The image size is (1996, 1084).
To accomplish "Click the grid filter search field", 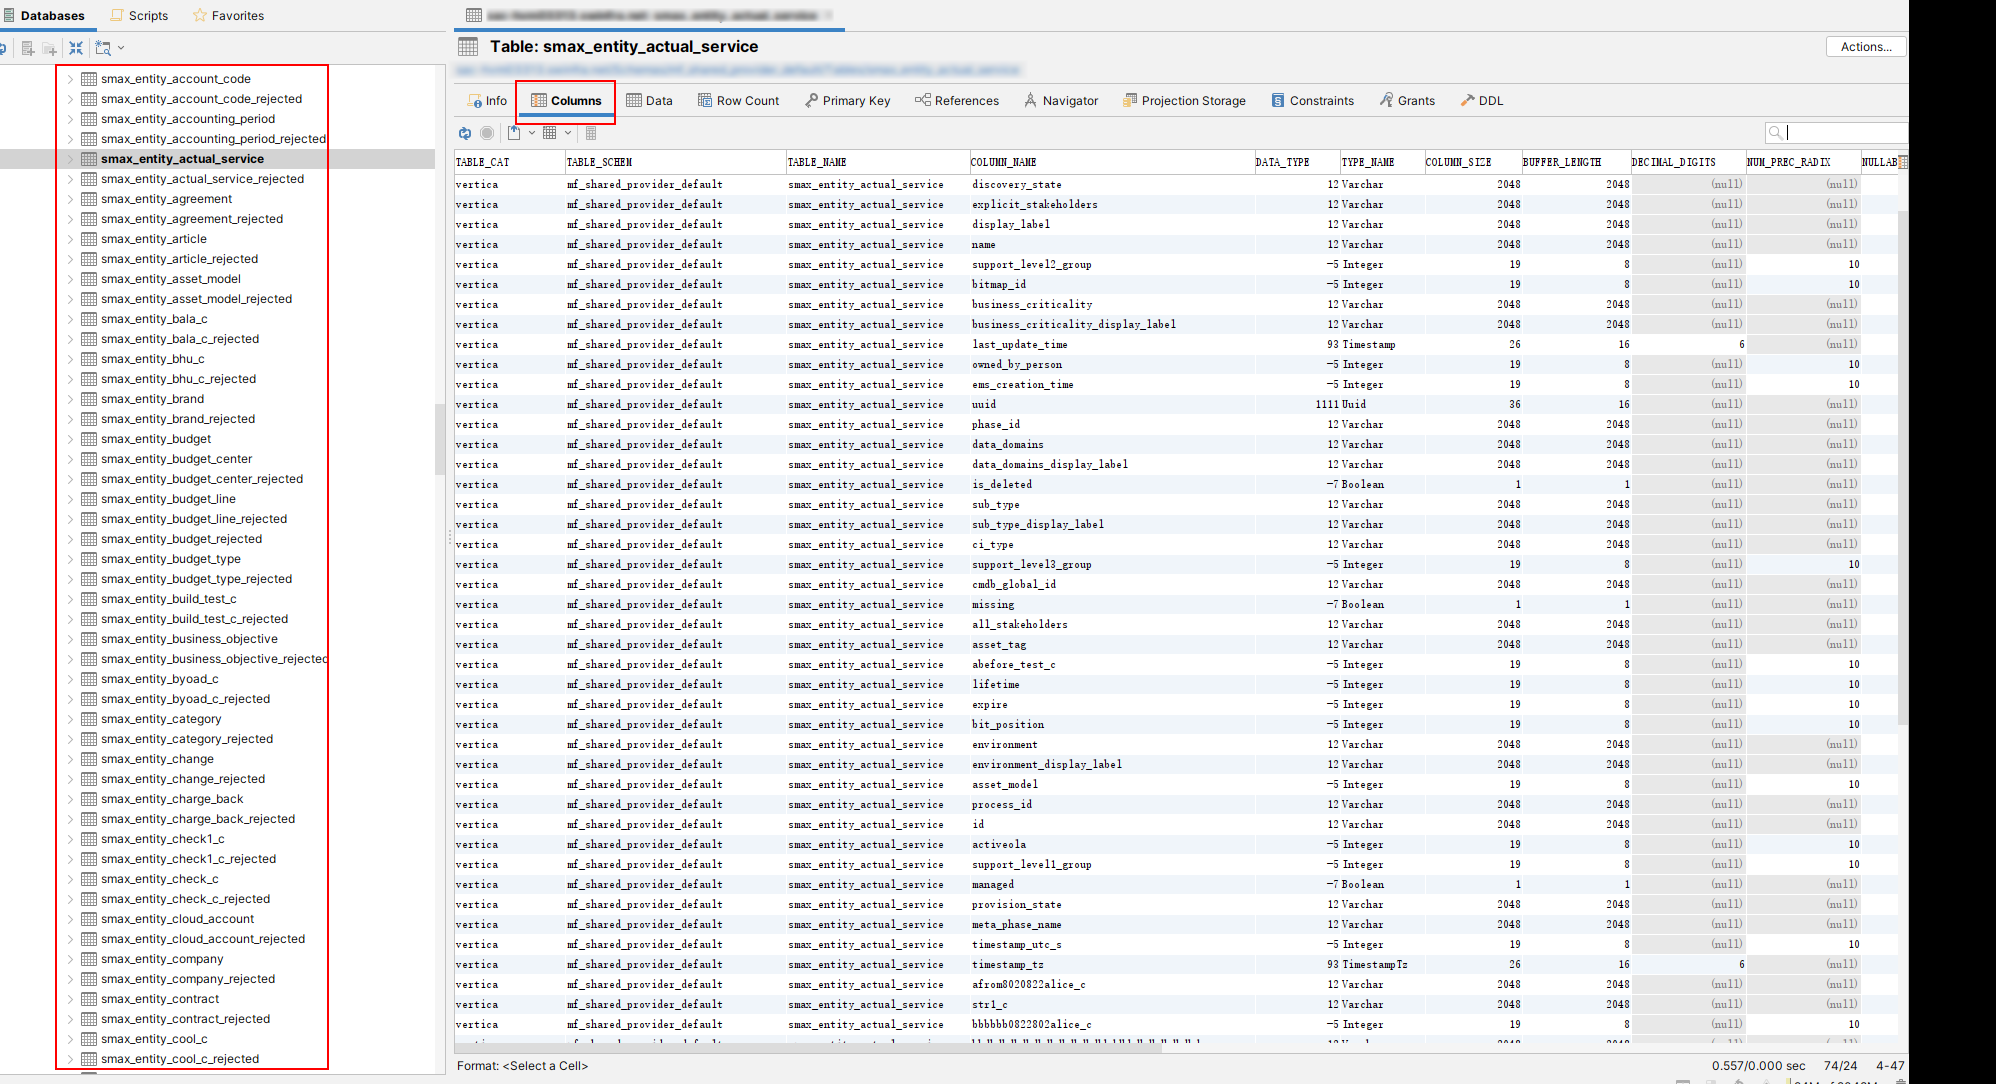I will (1845, 133).
